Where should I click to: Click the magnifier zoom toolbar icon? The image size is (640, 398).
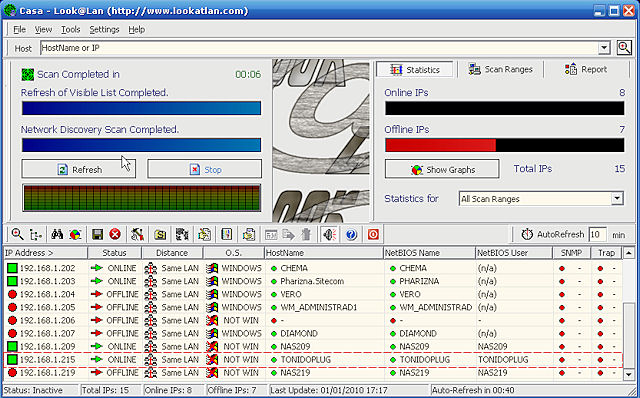(17, 234)
